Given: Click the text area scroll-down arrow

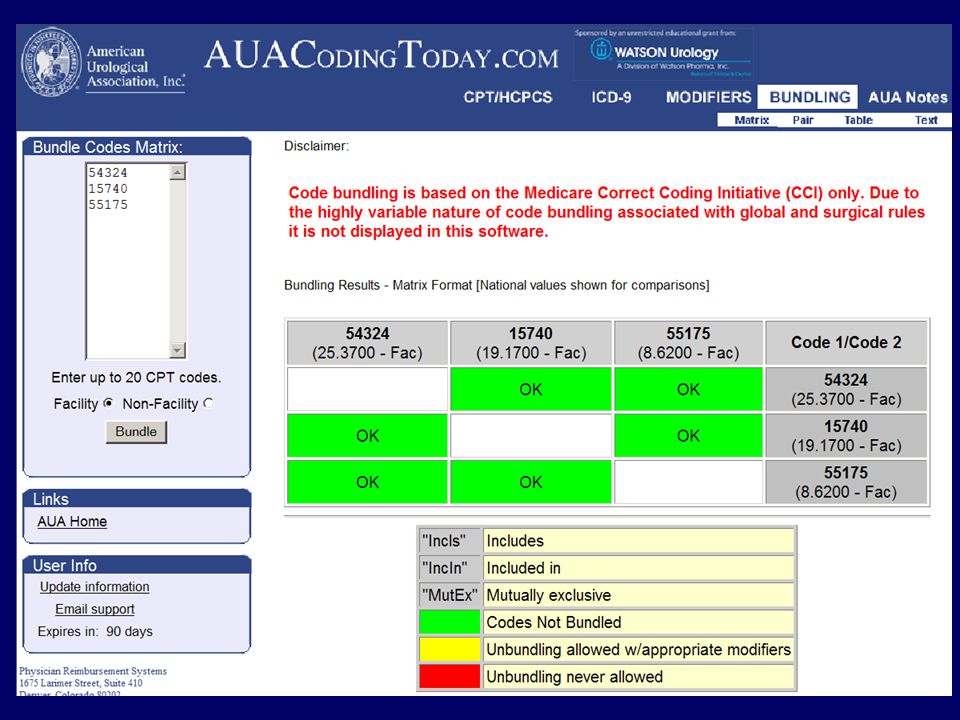Looking at the screenshot, I should click(x=178, y=350).
